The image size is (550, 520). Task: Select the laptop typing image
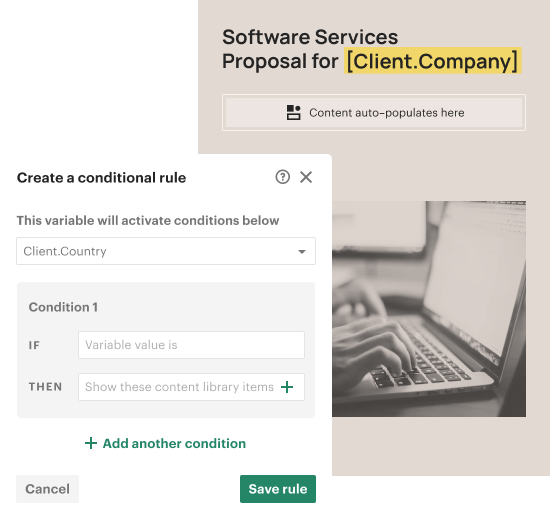point(429,309)
